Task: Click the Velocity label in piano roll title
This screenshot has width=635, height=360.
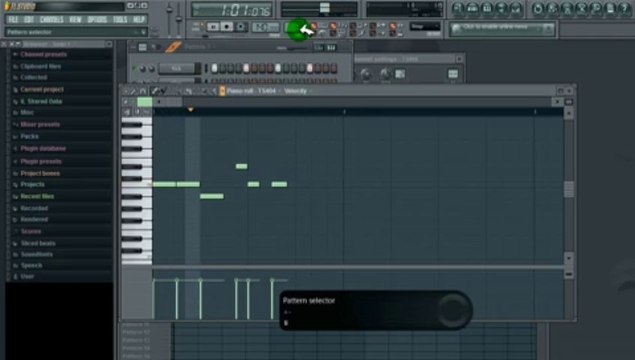Action: (x=295, y=91)
